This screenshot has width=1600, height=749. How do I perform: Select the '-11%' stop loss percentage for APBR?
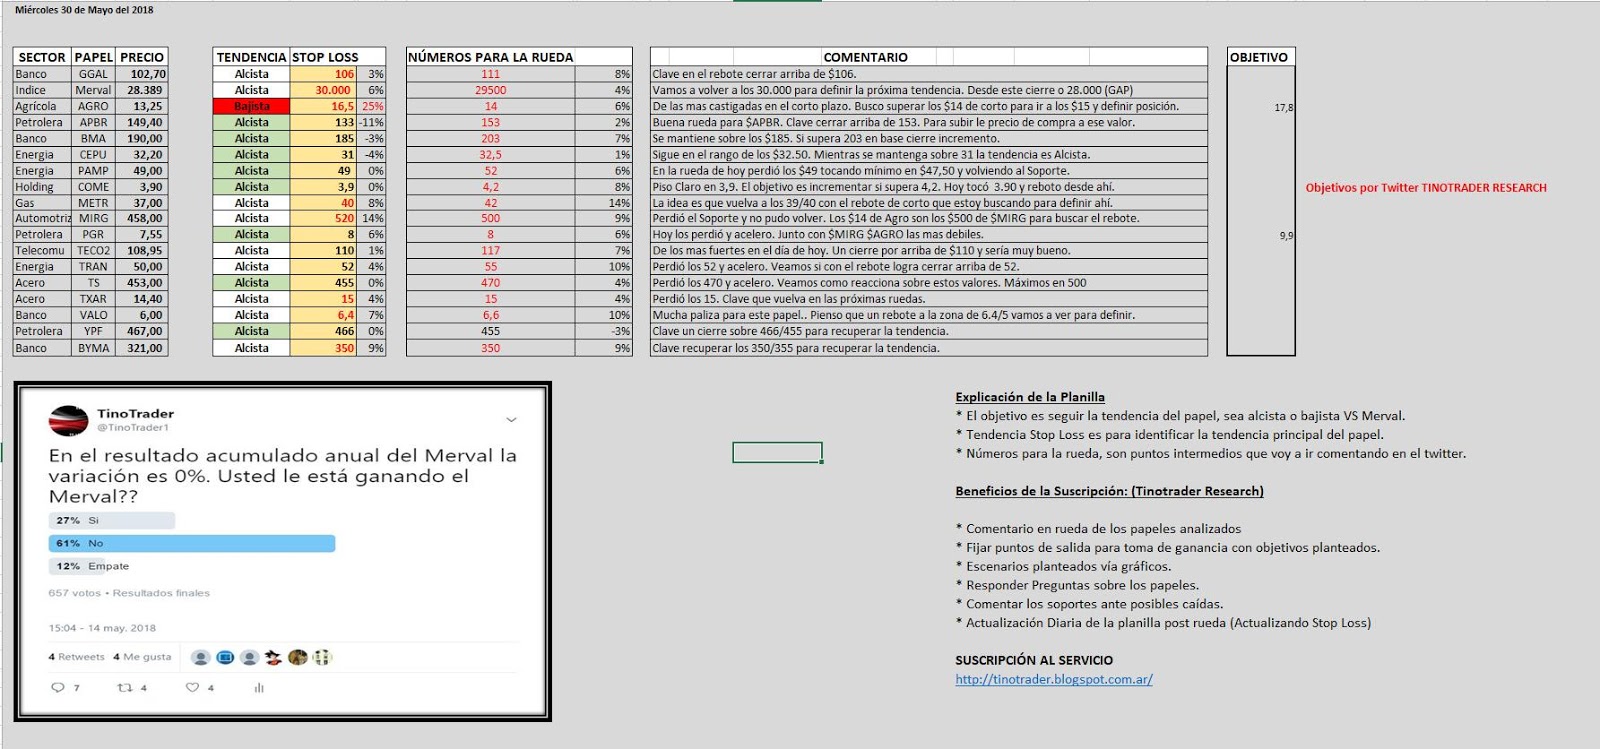[x=371, y=122]
